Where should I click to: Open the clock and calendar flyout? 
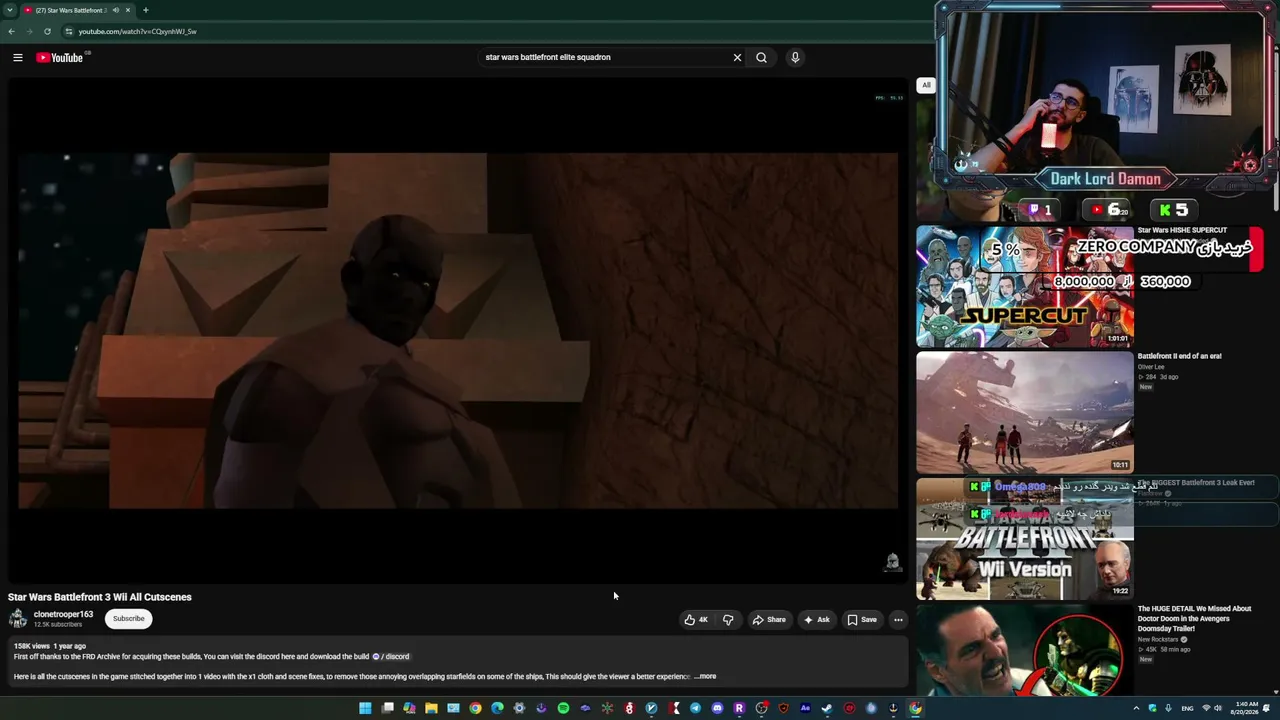(1246, 708)
